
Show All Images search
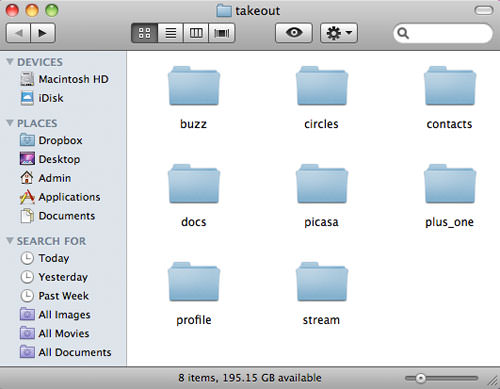(x=55, y=315)
